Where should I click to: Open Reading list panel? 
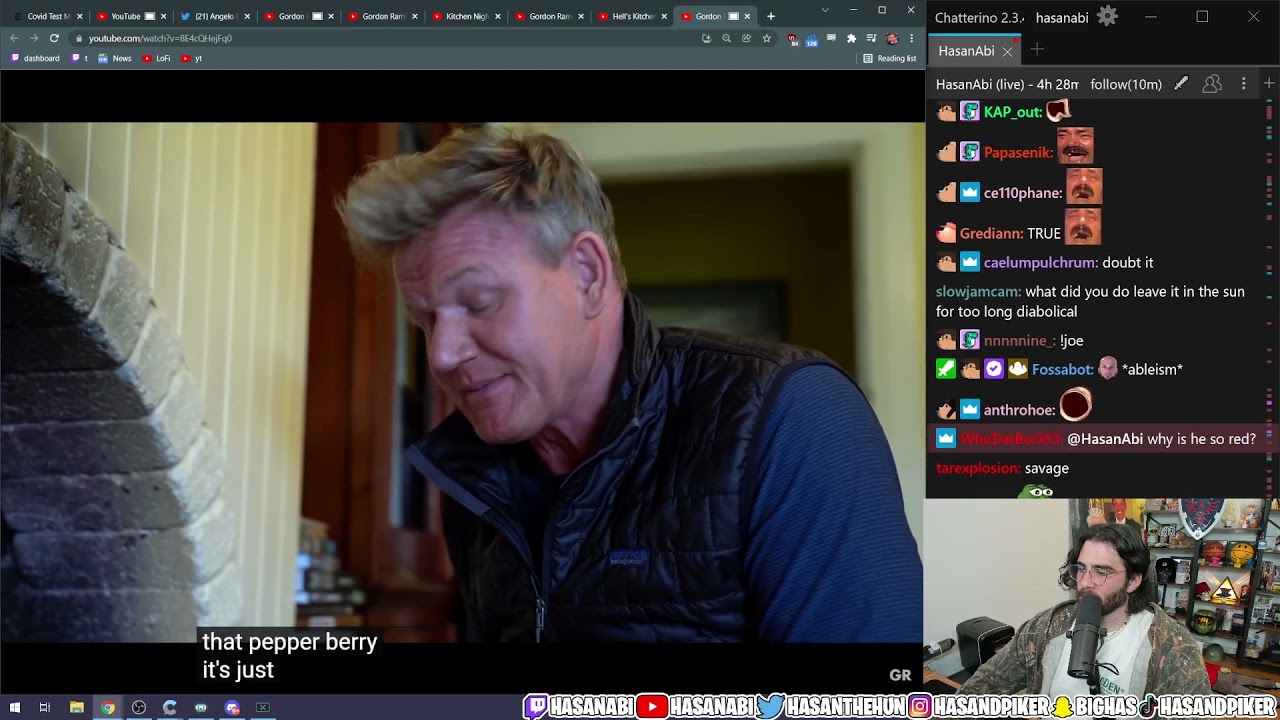coord(890,58)
